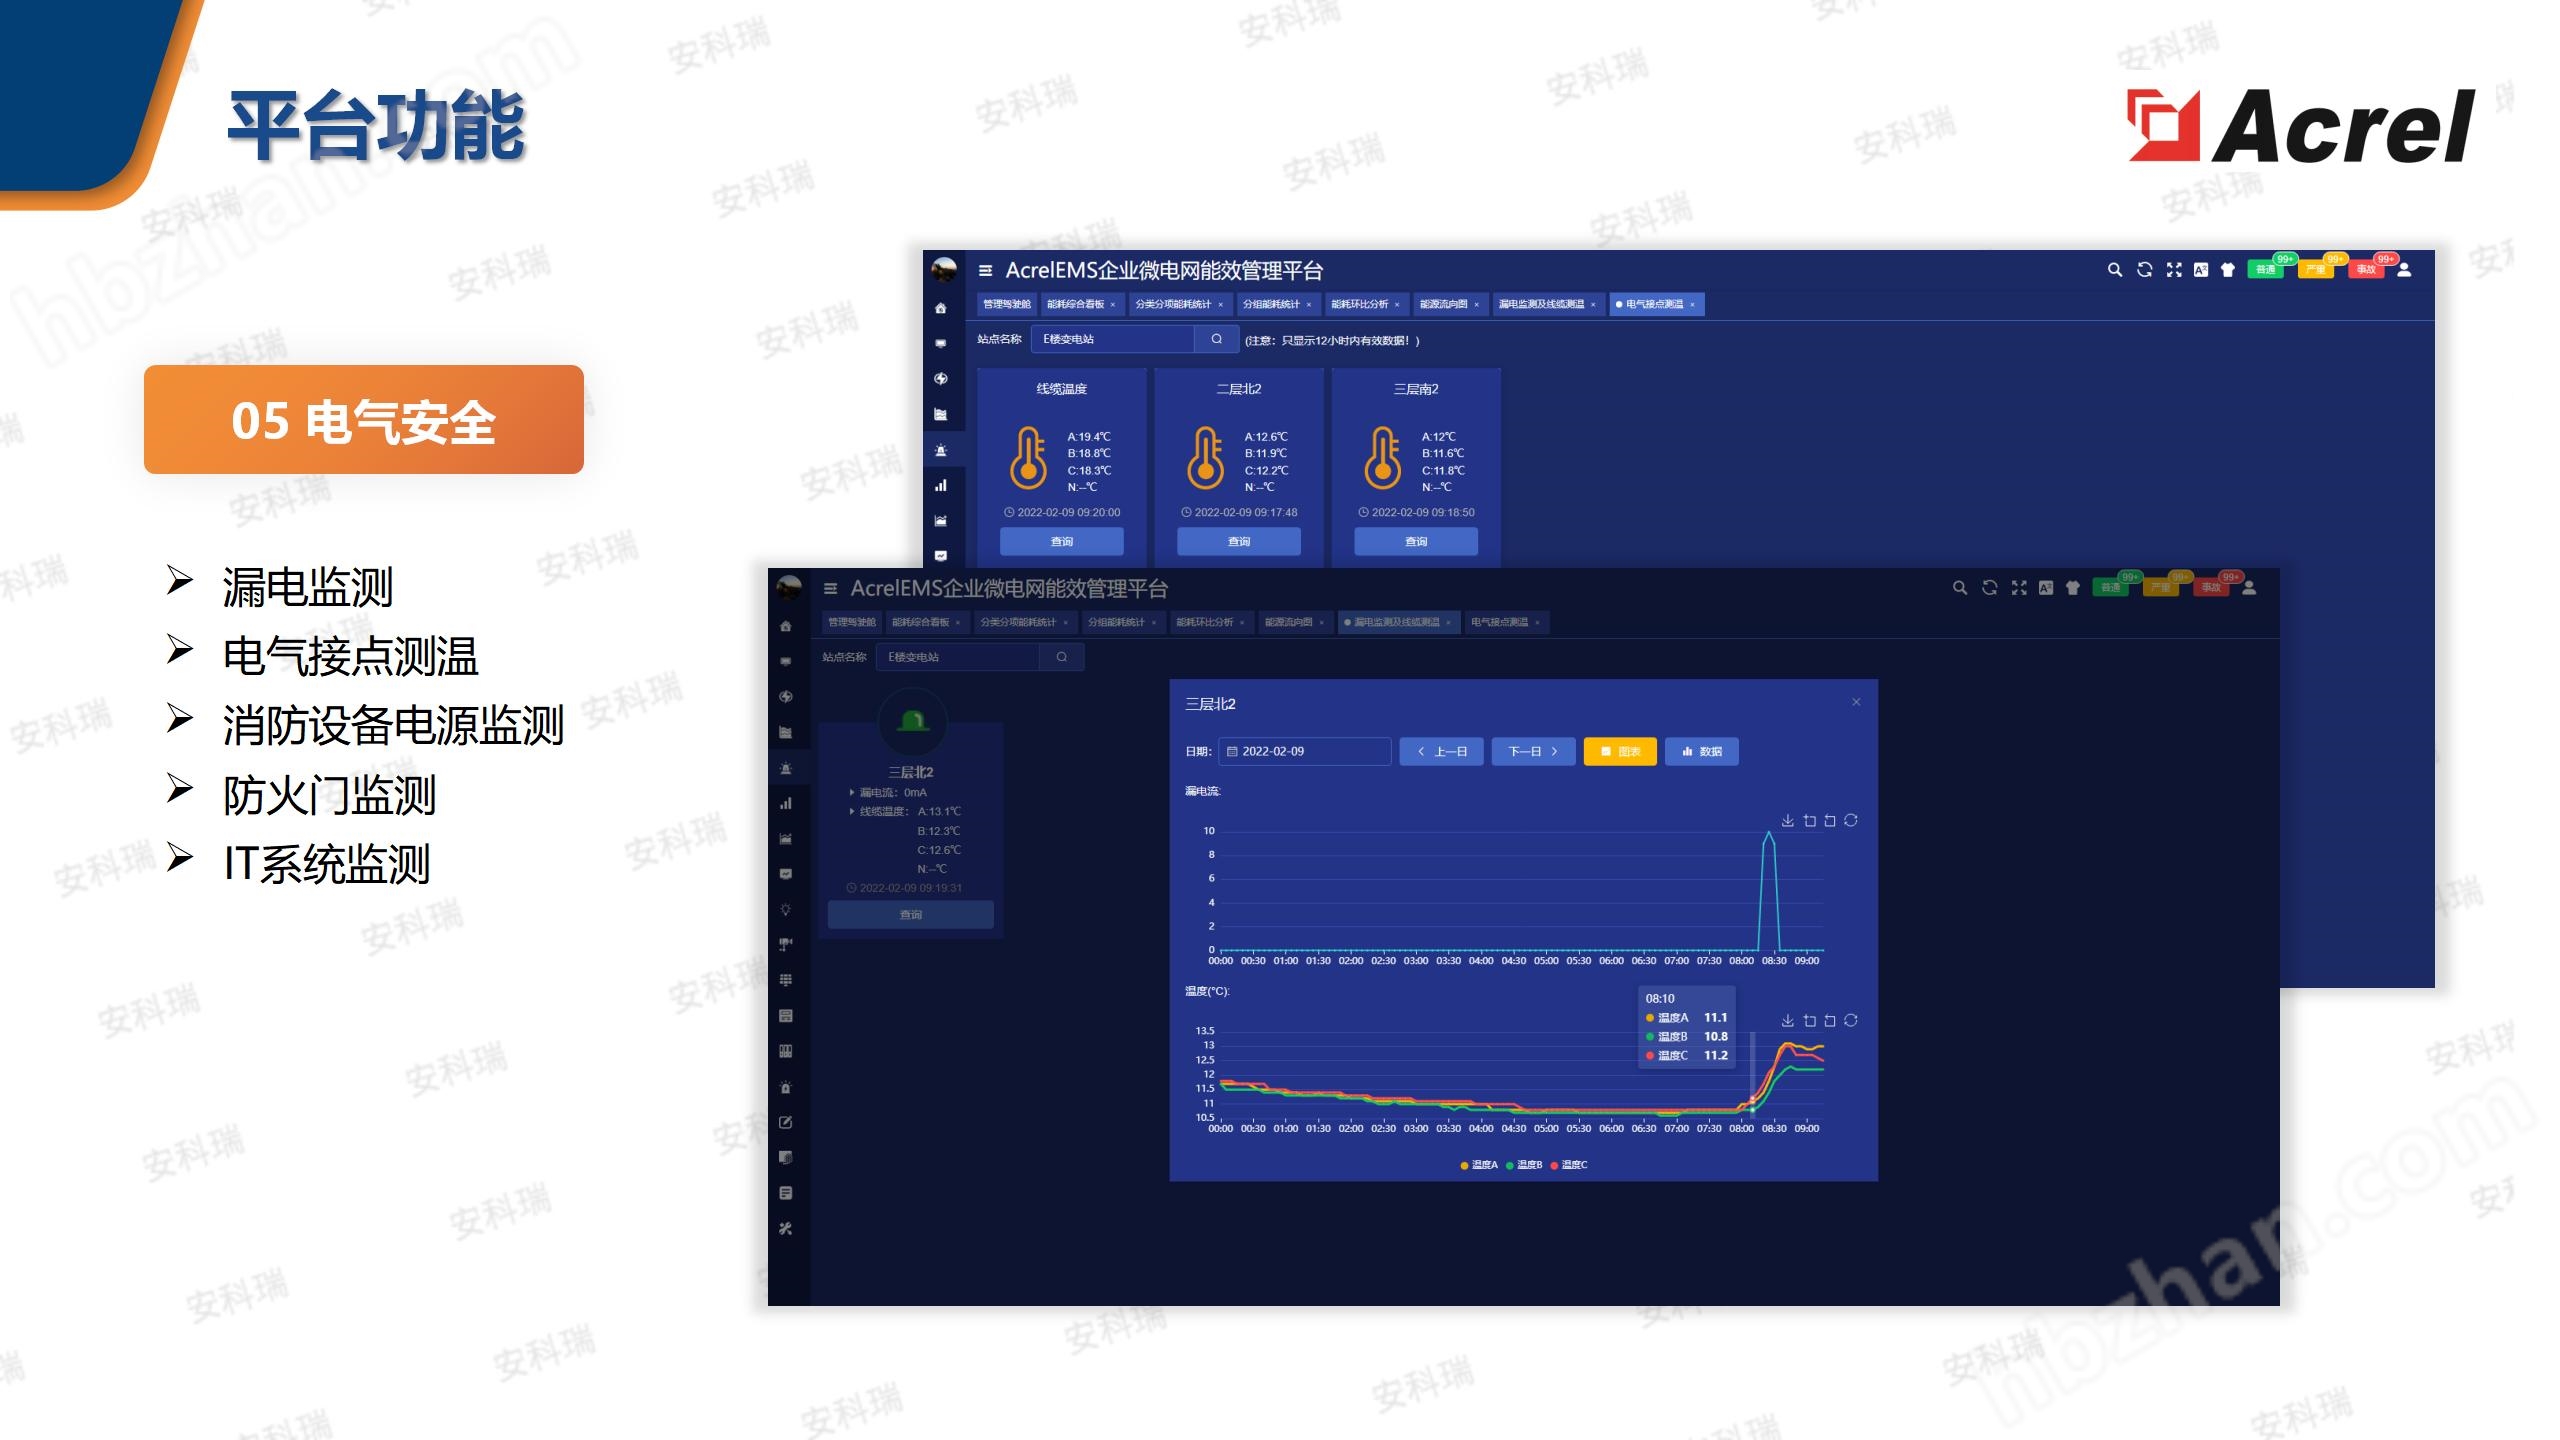Open the user account menu icon
2560x1440 pixels.
pos(2404,270)
